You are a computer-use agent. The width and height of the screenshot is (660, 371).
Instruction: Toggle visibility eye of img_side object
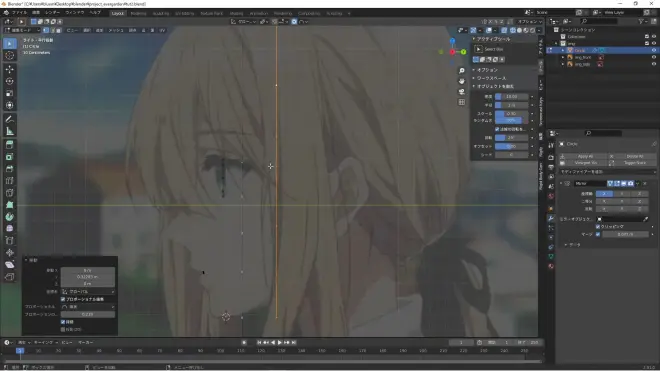click(654, 64)
